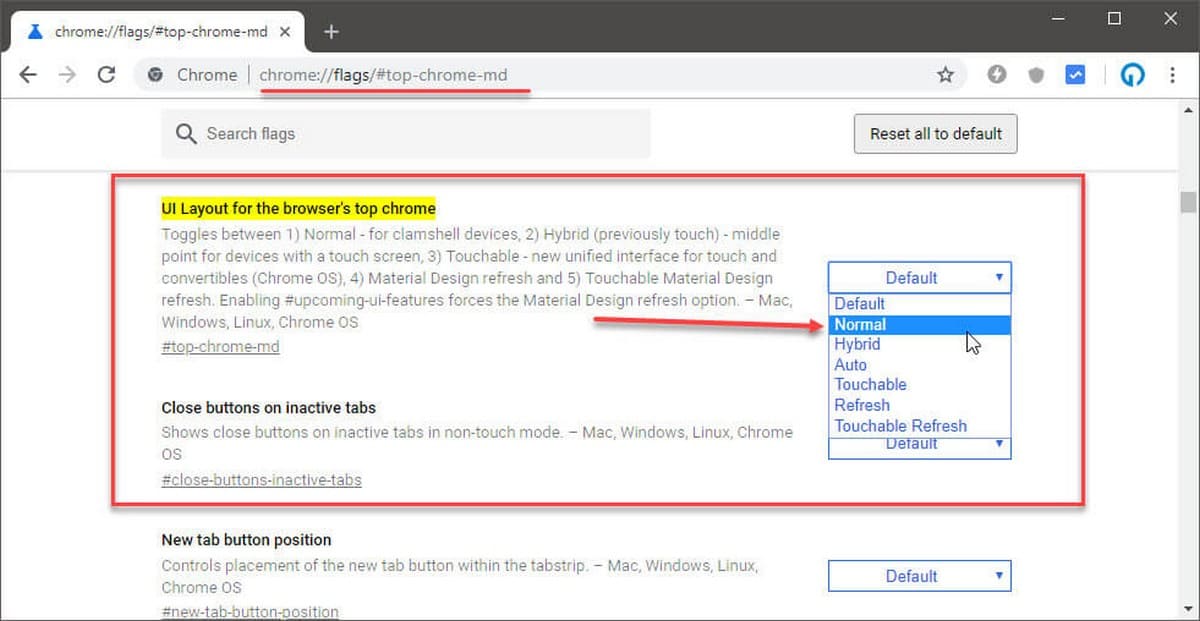Open the Chrome three-dot menu

tap(1172, 75)
